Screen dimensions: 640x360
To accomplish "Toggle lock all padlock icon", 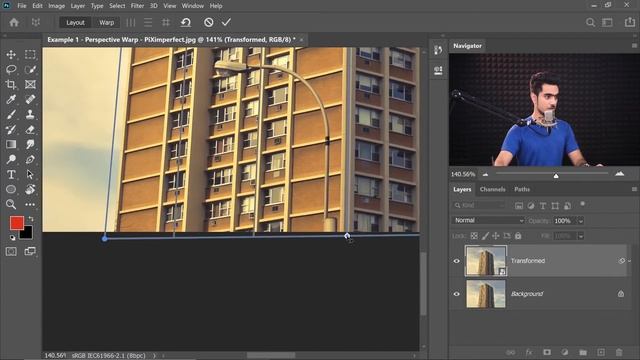I will tap(518, 236).
